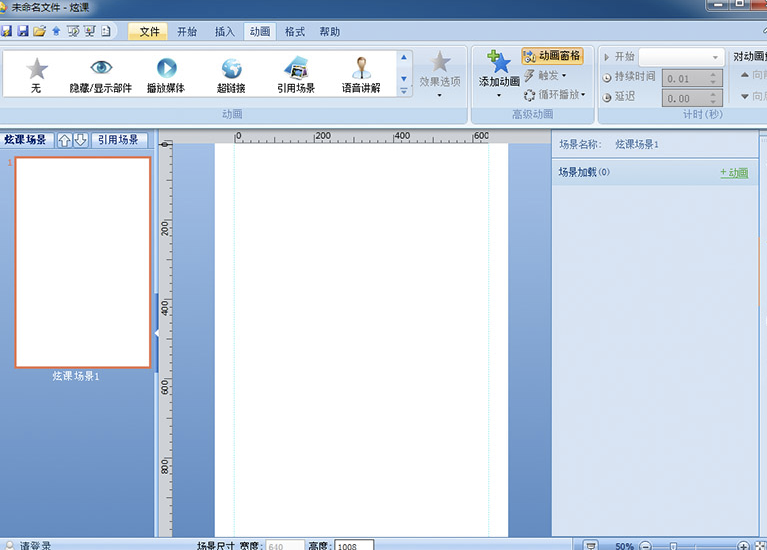Click the +动画 link in scene panel
The height and width of the screenshot is (550, 767).
[734, 173]
